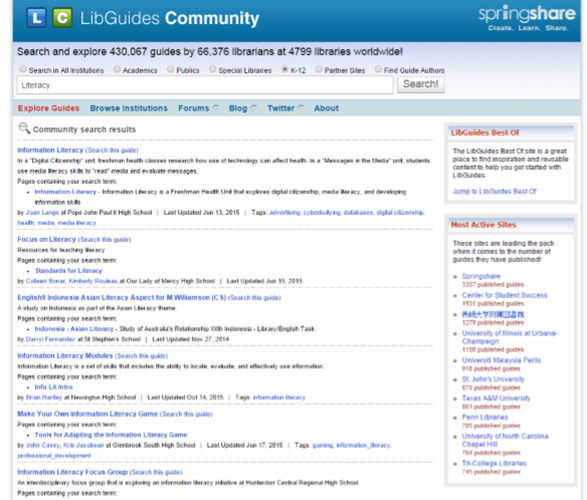Select the K-12 radio button
This screenshot has height=500, width=587.
pyautogui.click(x=285, y=69)
